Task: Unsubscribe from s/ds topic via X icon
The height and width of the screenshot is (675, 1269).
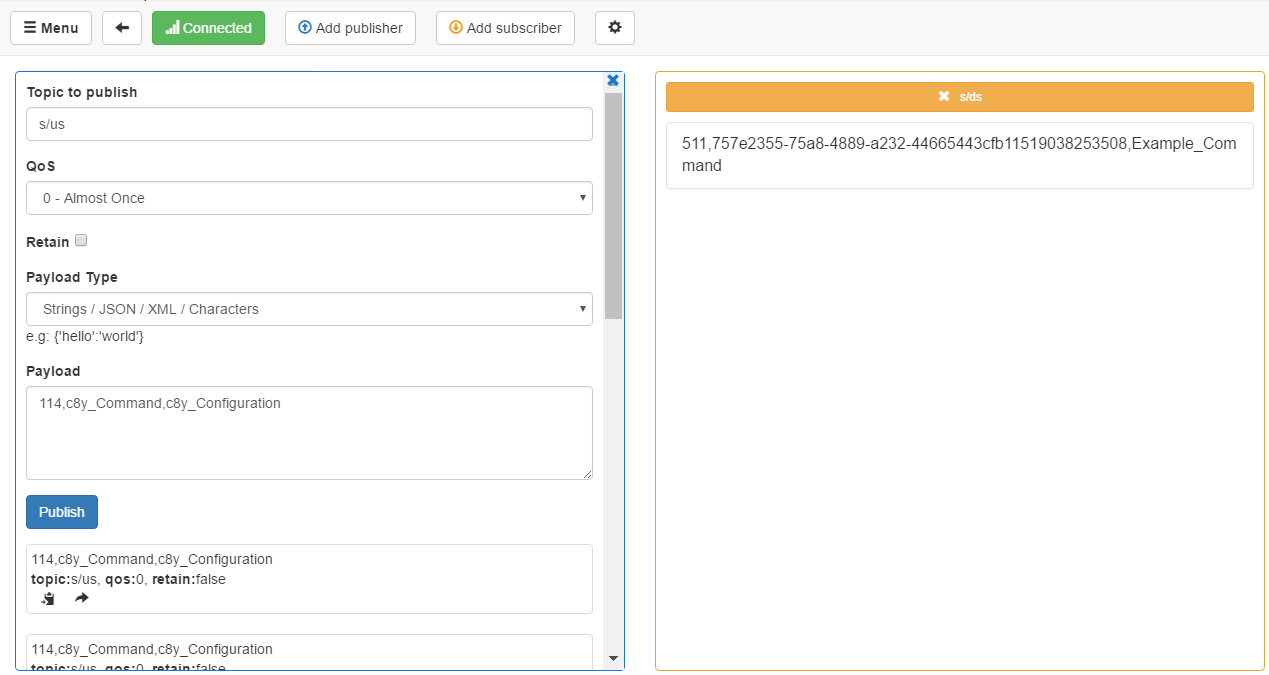Action: 944,96
